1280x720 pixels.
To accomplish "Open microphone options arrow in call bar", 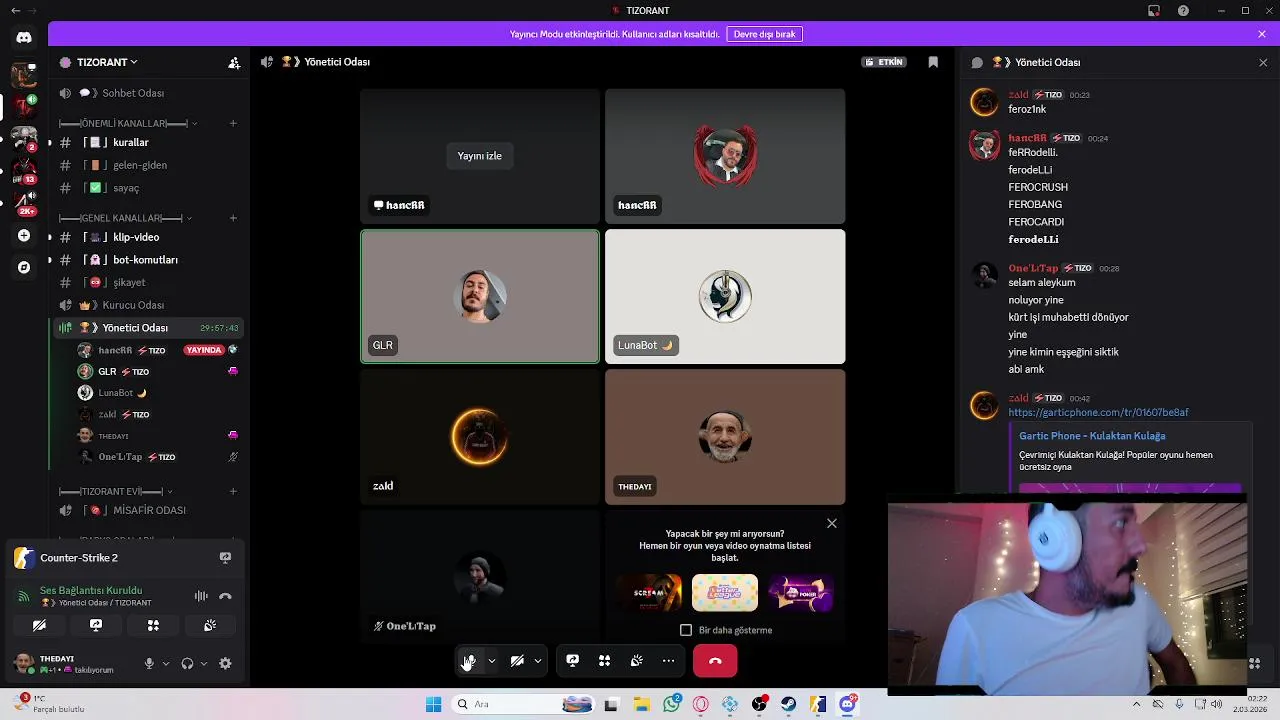I will [491, 661].
